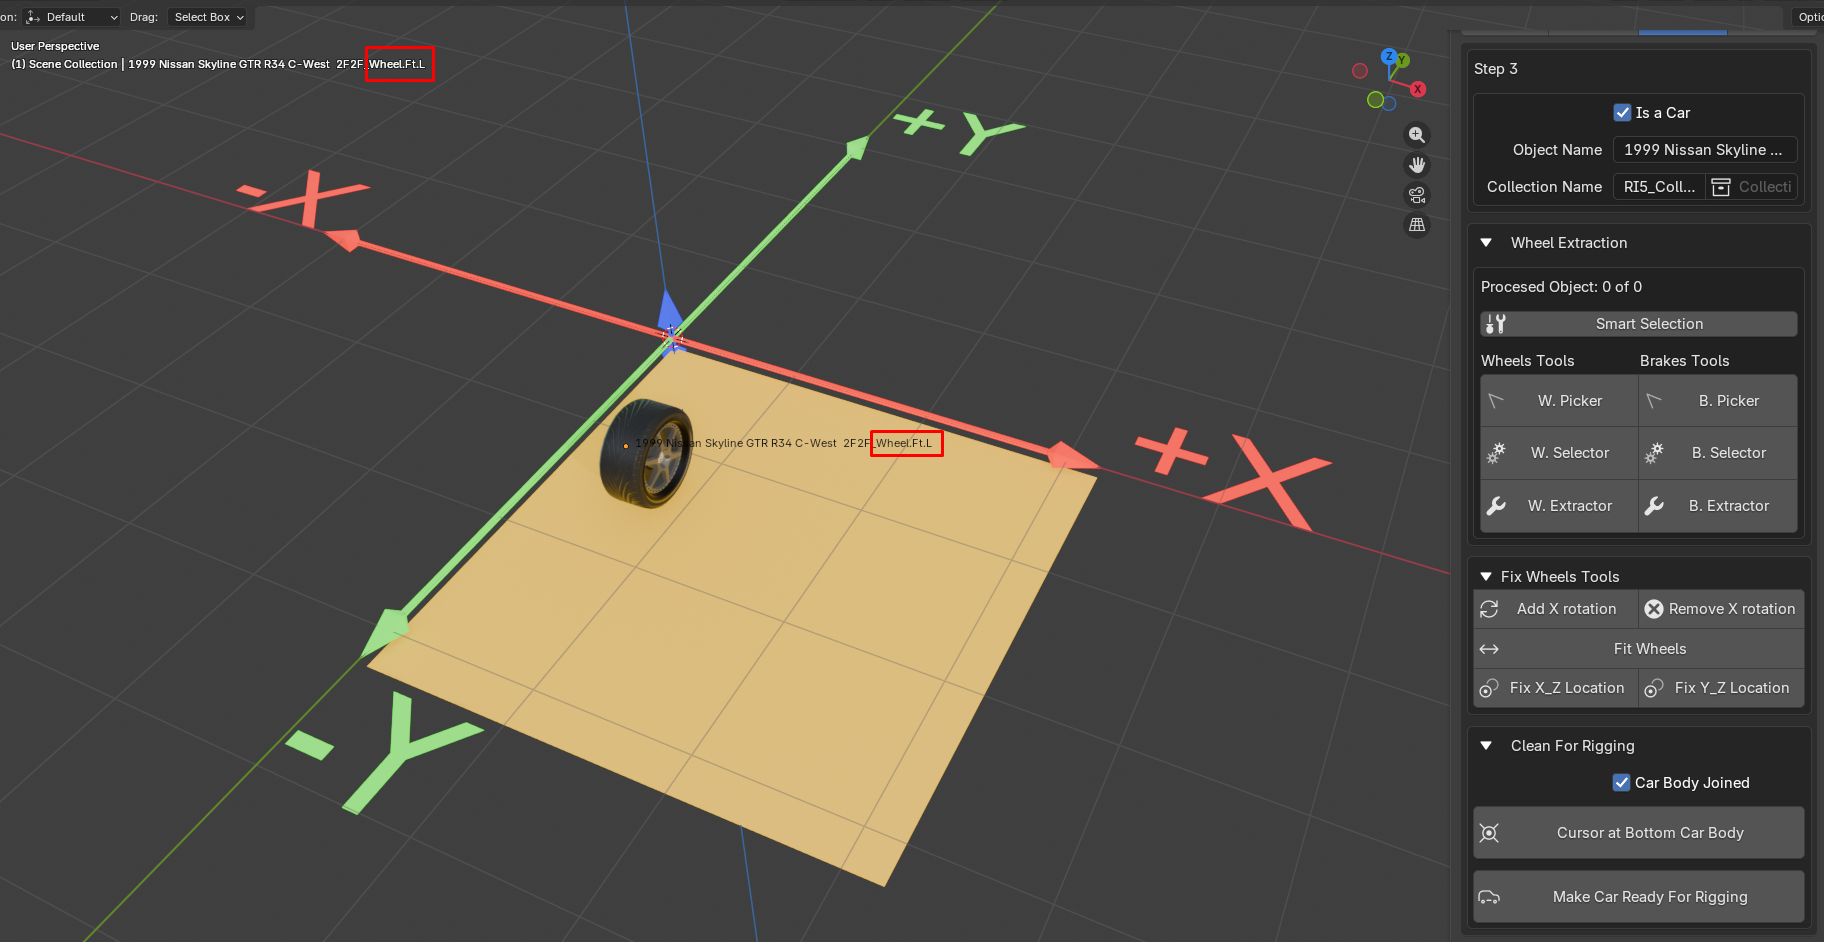The height and width of the screenshot is (942, 1824).
Task: Run the B. Selector tool
Action: coord(1718,453)
